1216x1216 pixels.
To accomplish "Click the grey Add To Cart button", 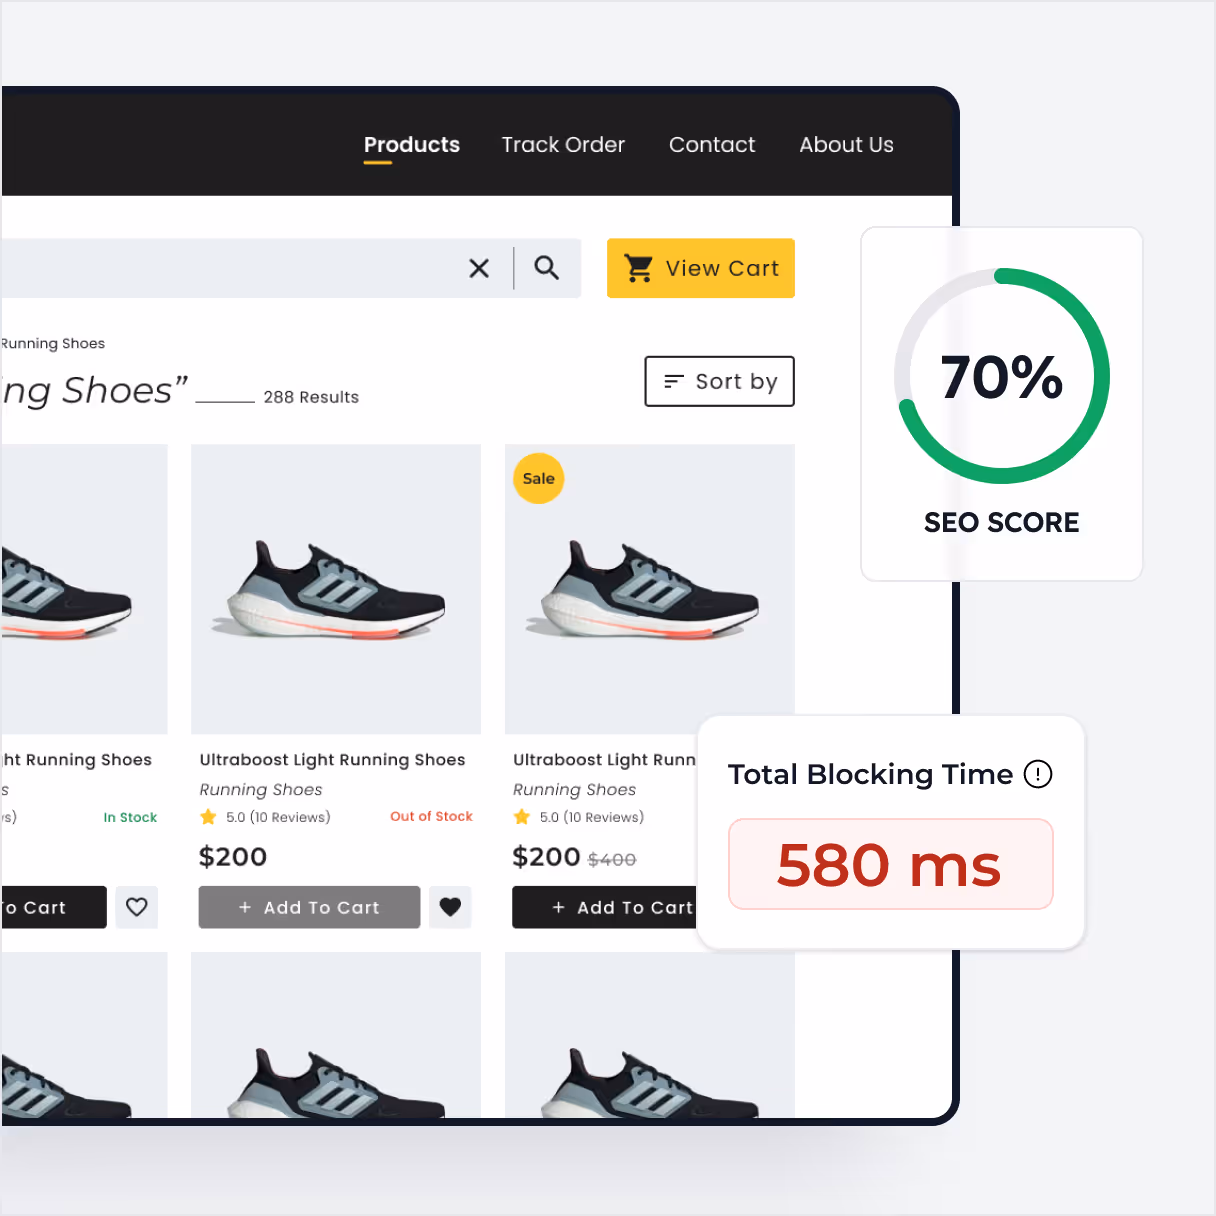I will pyautogui.click(x=309, y=907).
